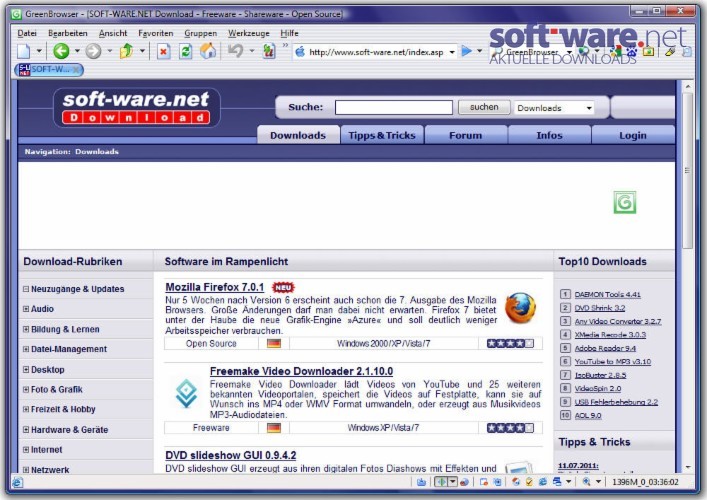707x500 pixels.
Task: Refresh the page with green arrows icon
Action: click(185, 51)
